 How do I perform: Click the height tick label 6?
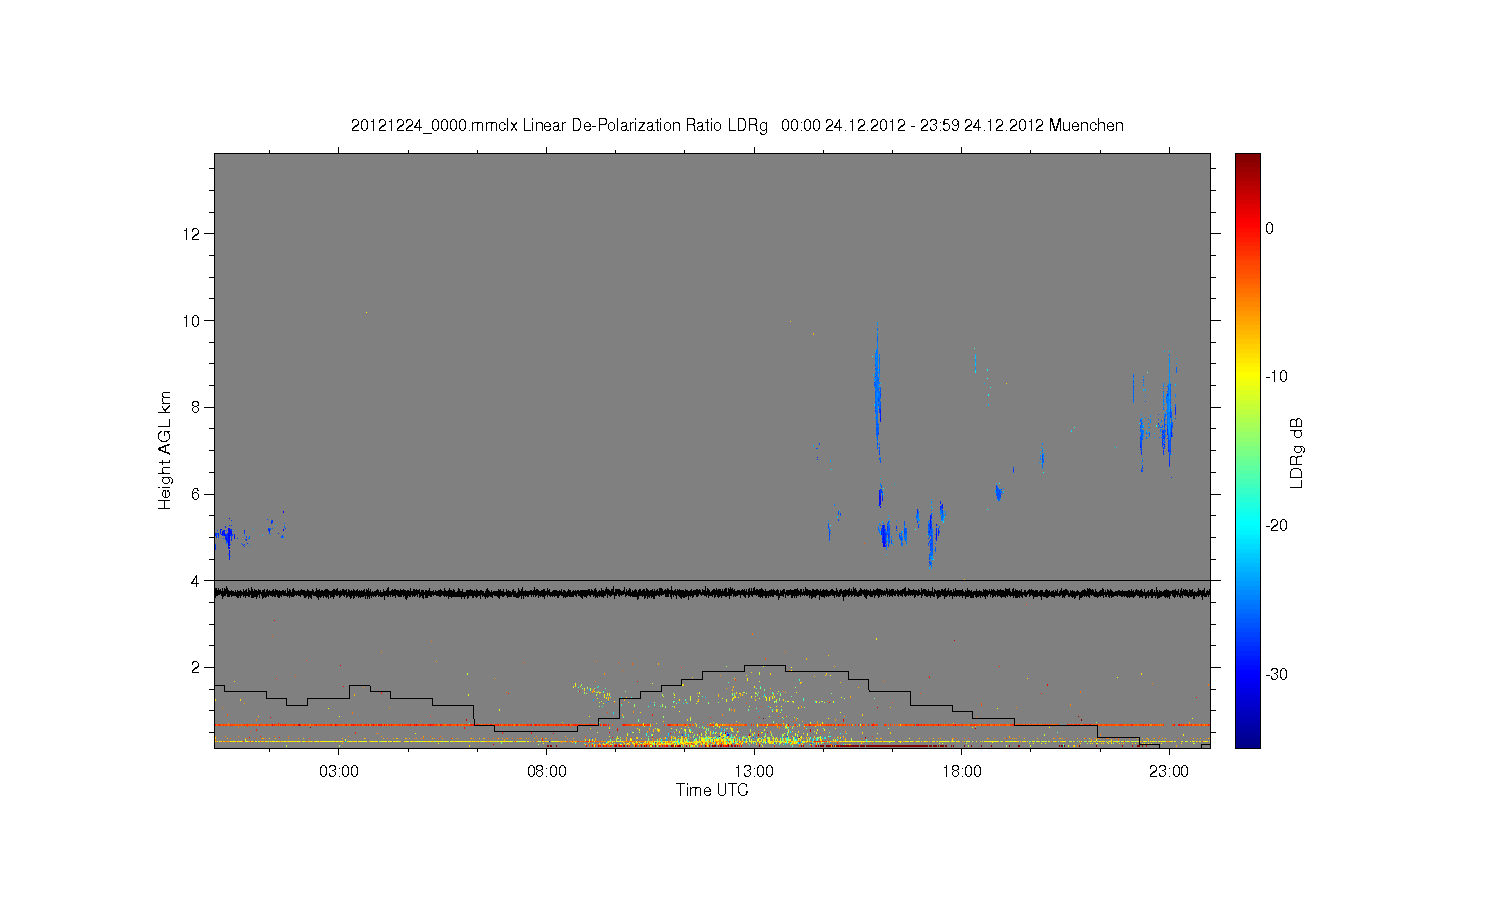(x=197, y=494)
